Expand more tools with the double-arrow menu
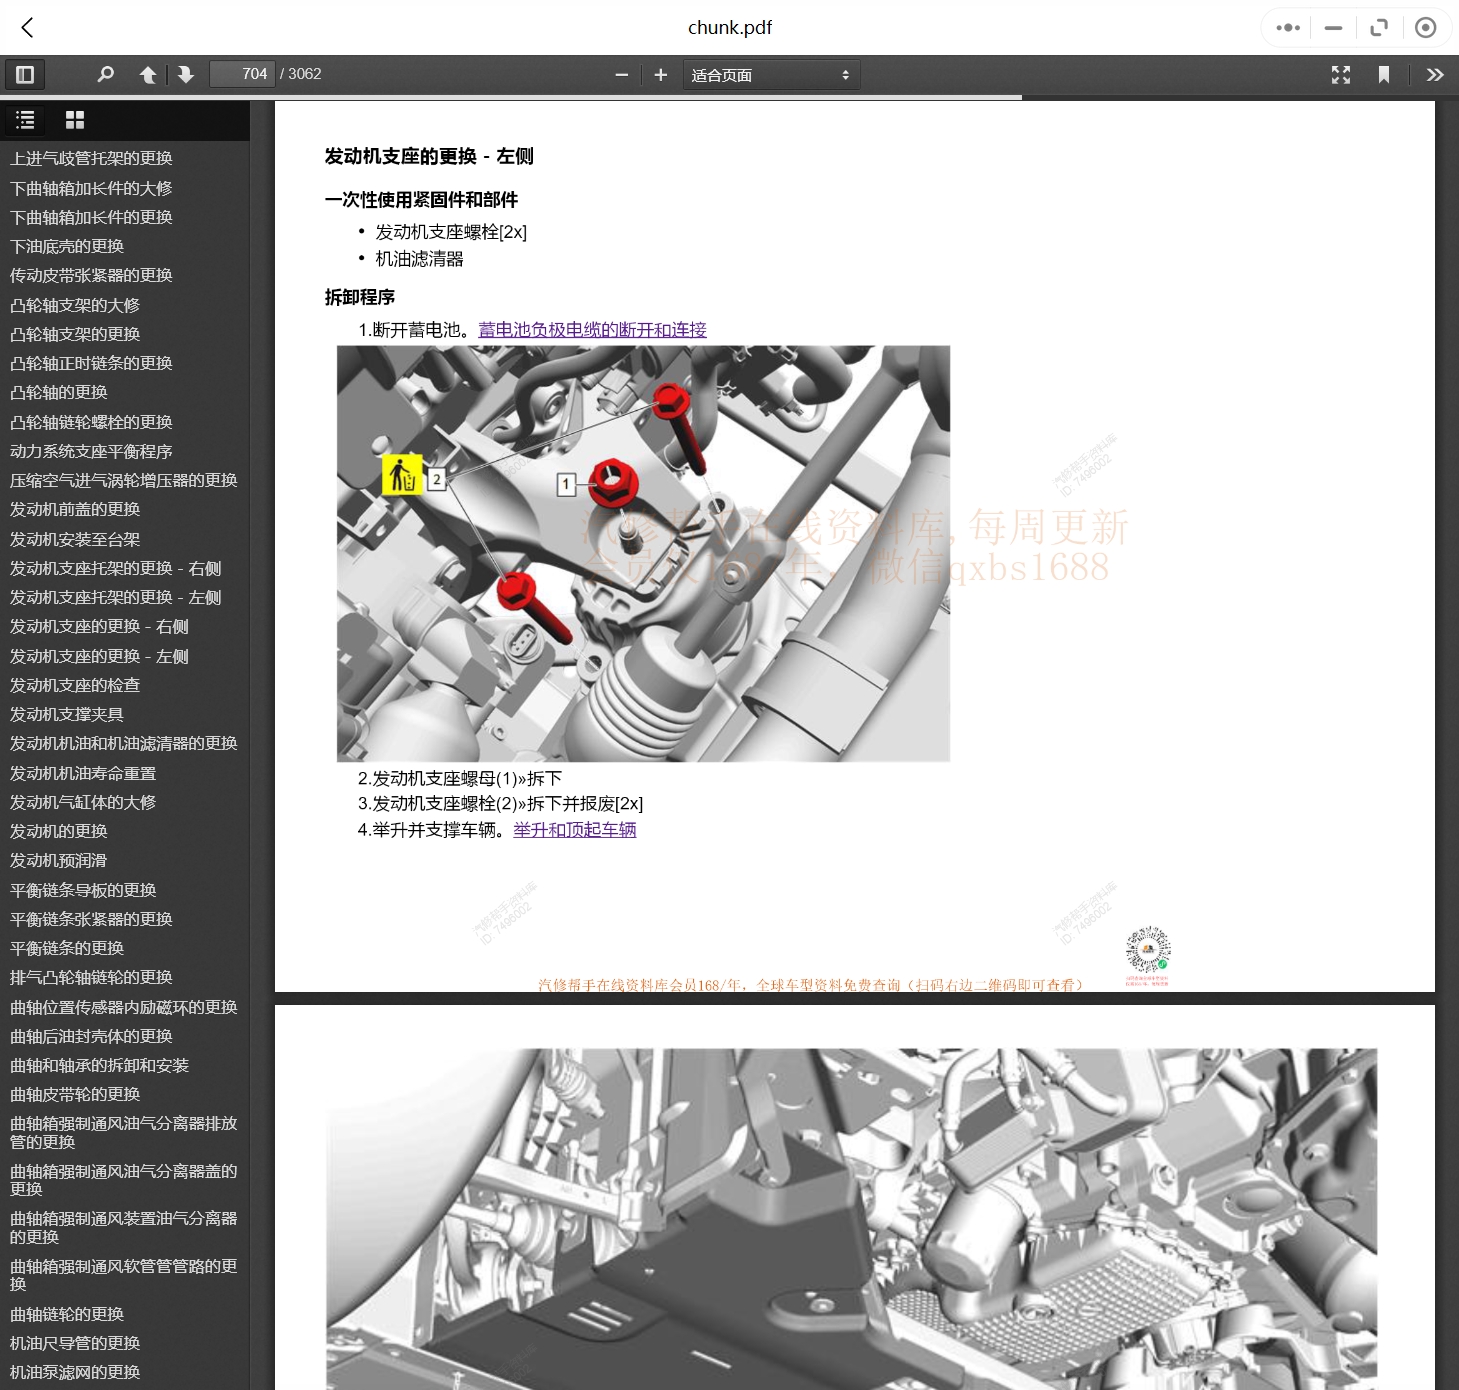Image resolution: width=1459 pixels, height=1390 pixels. coord(1435,74)
